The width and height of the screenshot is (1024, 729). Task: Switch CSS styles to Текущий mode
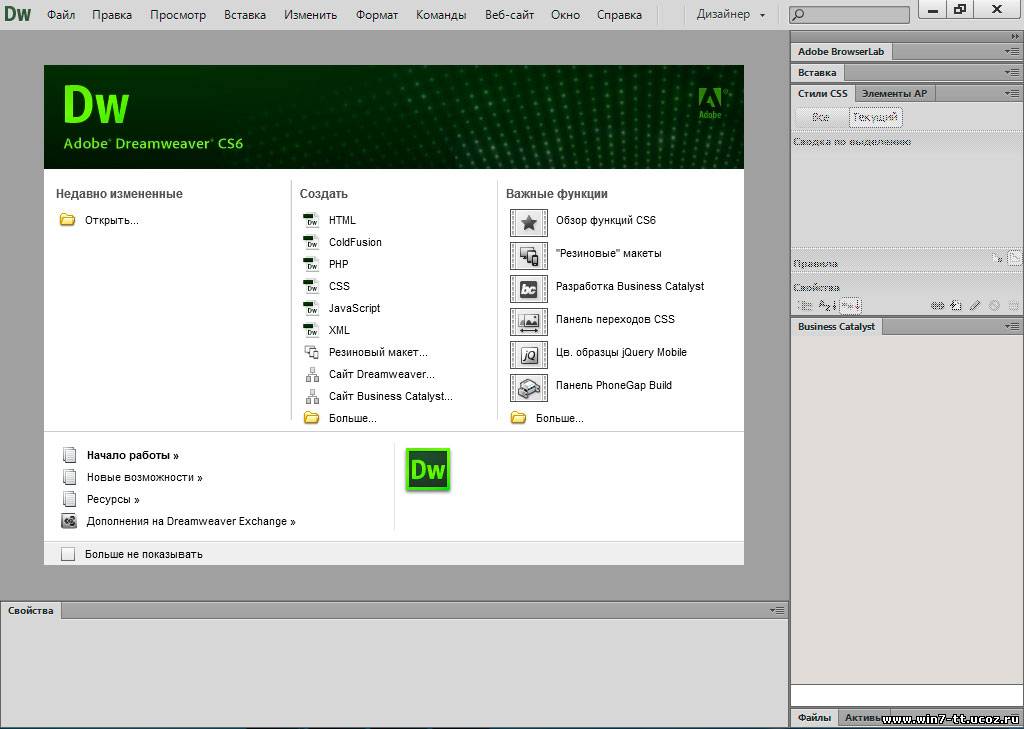(876, 118)
